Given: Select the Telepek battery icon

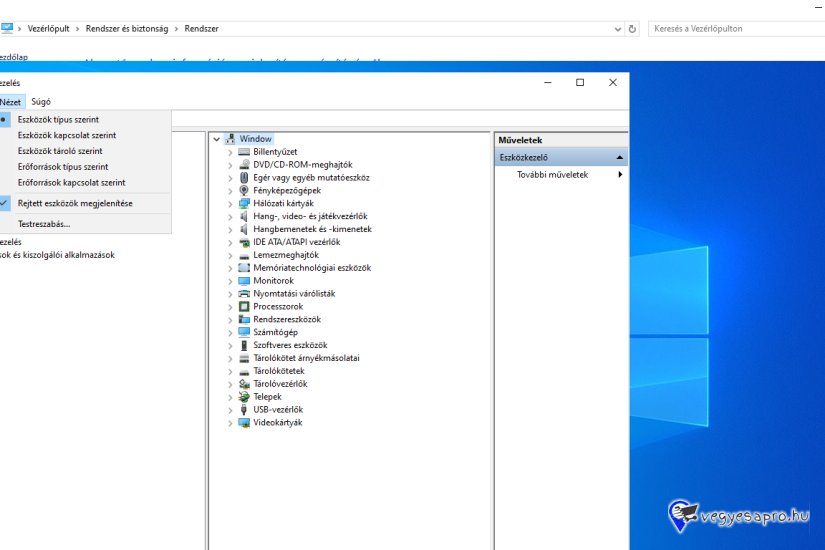Looking at the screenshot, I should pyautogui.click(x=244, y=397).
